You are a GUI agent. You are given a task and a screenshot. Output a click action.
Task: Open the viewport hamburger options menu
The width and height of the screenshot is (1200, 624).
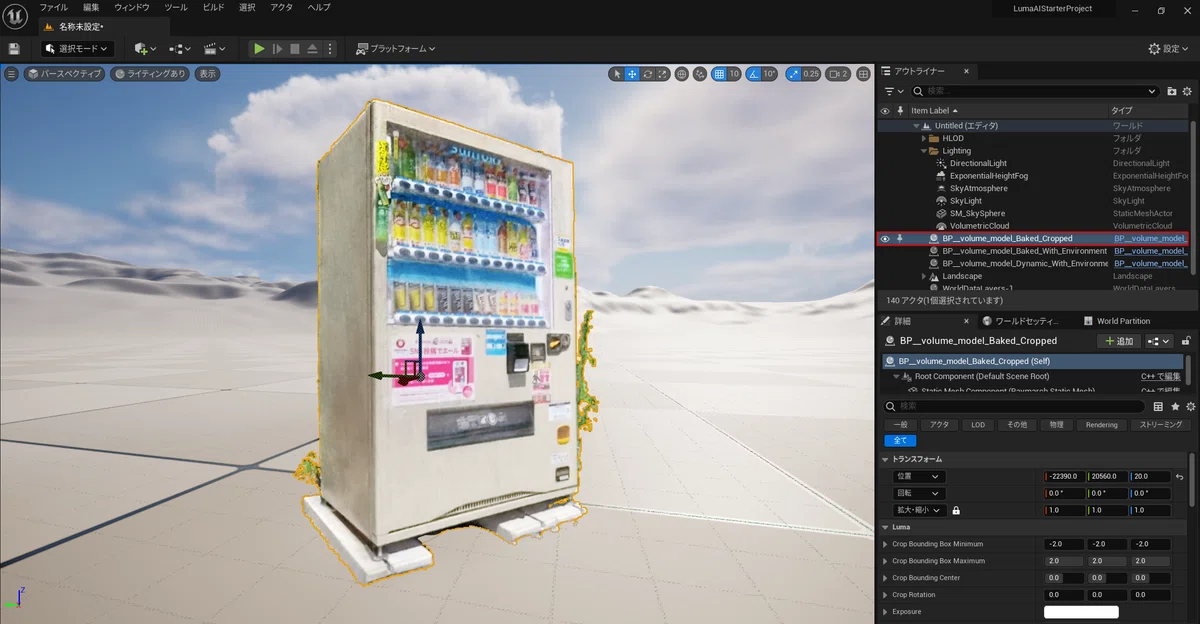[x=12, y=74]
